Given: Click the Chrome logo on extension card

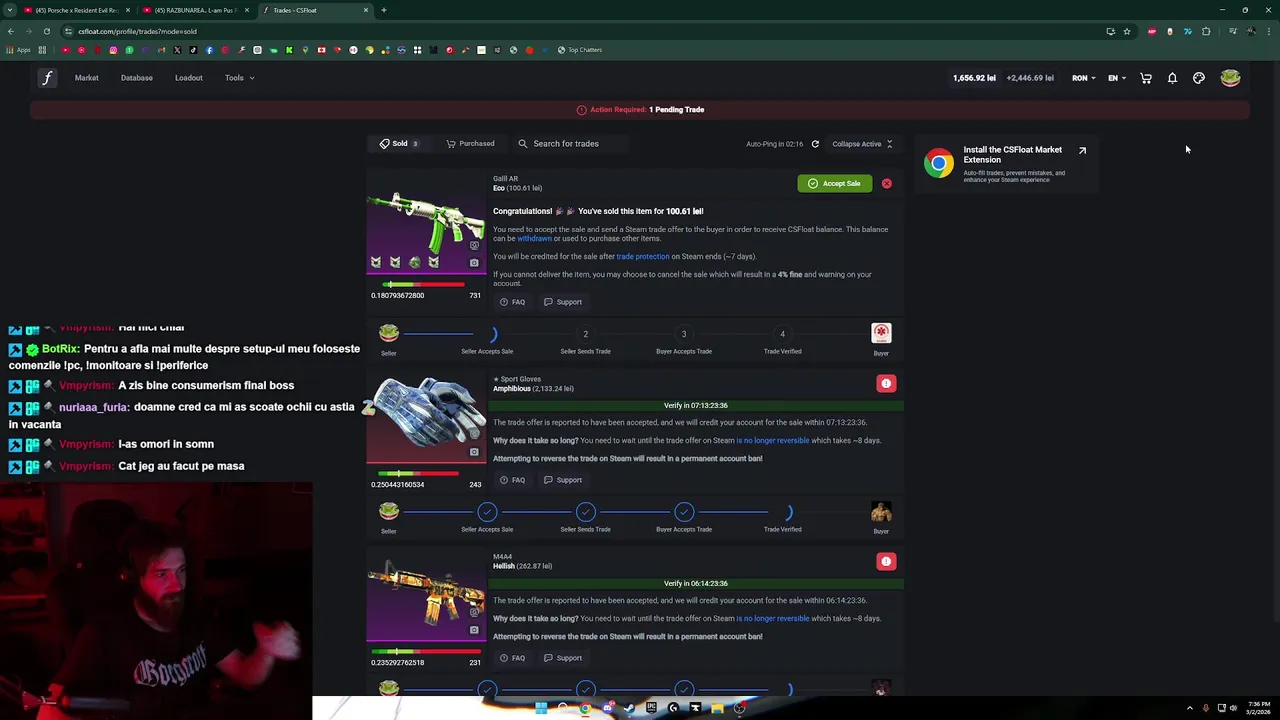Looking at the screenshot, I should (939, 164).
